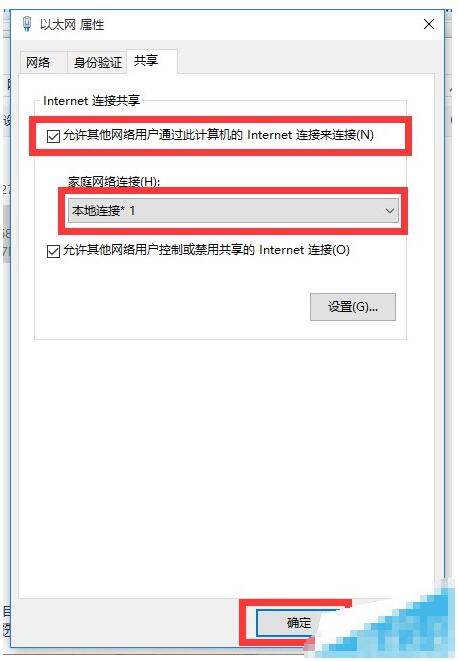Uncheck the Internet 连接来连接(N) checkbox box
Image resolution: width=458 pixels, height=661 pixels.
[53, 136]
